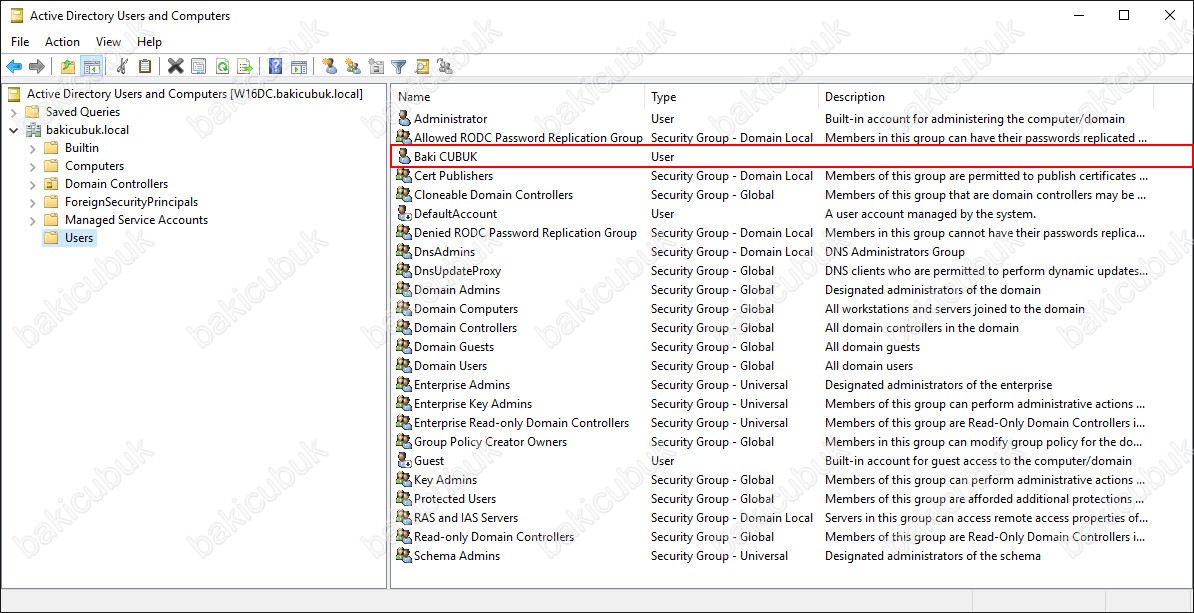Open the View menu
This screenshot has width=1194, height=613.
point(108,42)
